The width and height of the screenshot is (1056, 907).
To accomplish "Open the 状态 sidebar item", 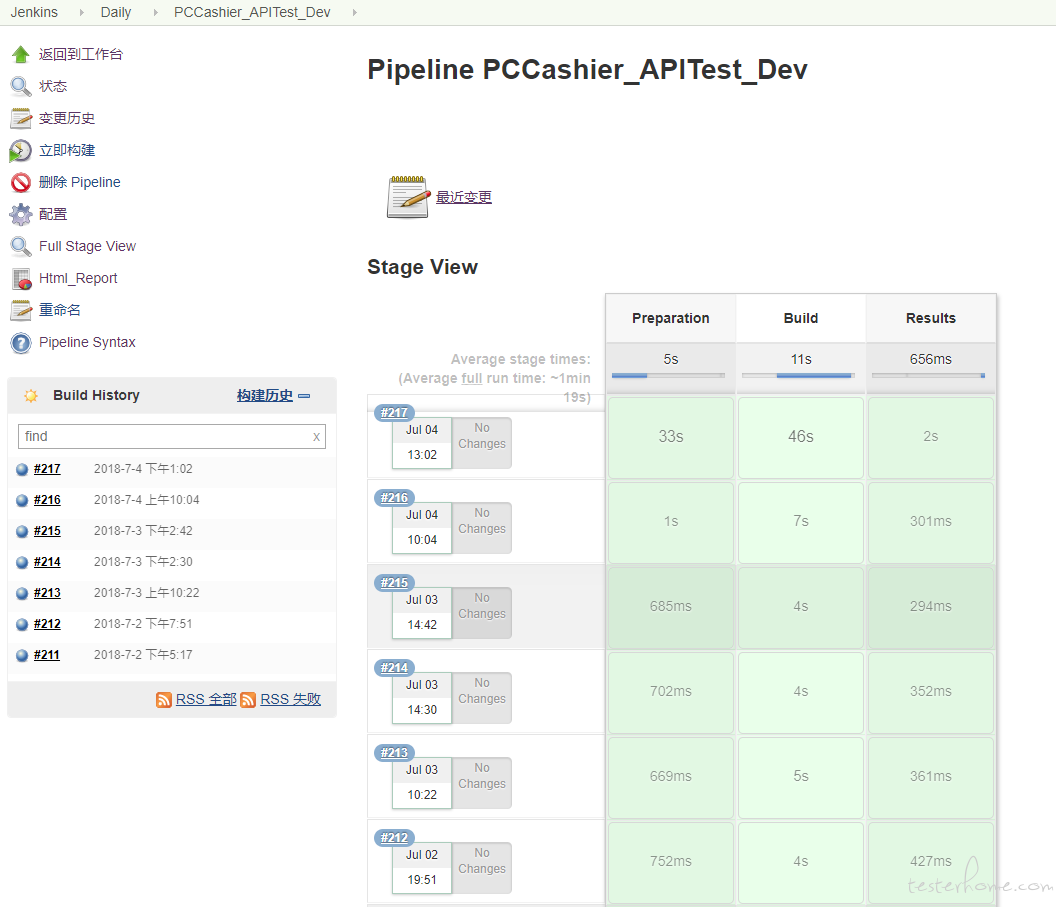I will (53, 86).
